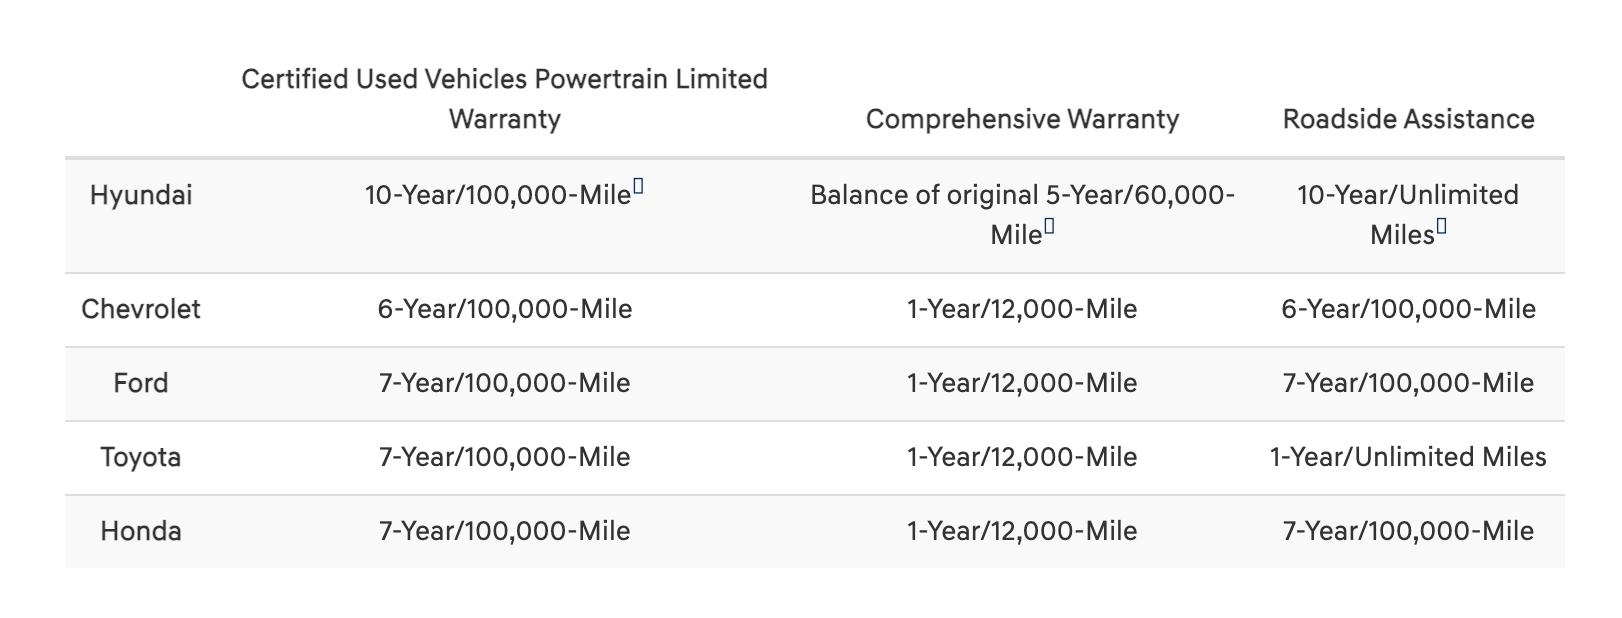Viewport: 1622px width, 618px height.
Task: Click the Certified Used Vehicles Powertrain Limited Warranty header
Action: pyautogui.click(x=504, y=99)
